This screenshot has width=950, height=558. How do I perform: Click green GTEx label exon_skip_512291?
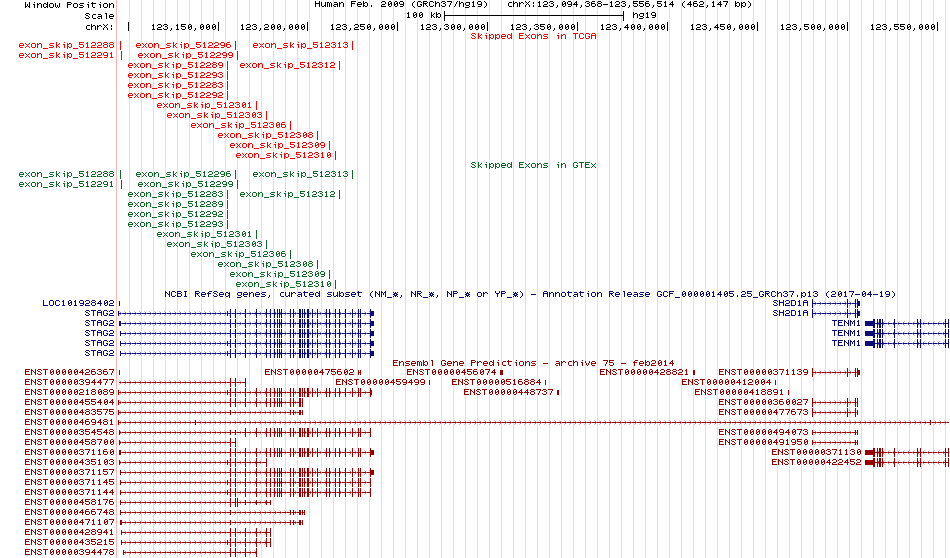tap(66, 184)
